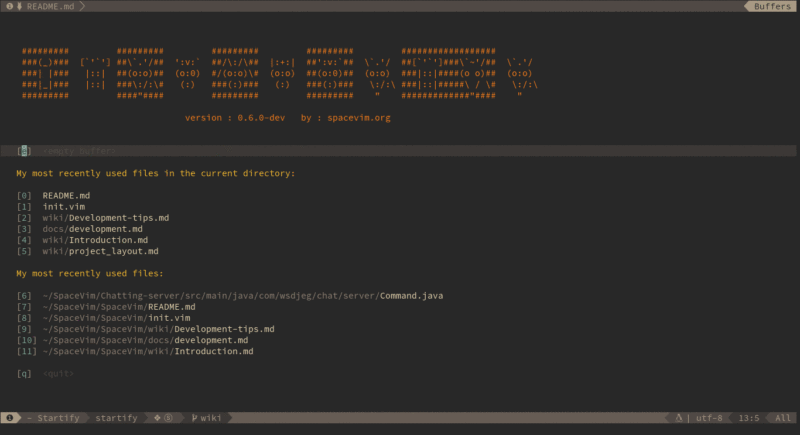Image resolution: width=800 pixels, height=435 pixels.
Task: Click the window number icon in statusline
Action: (9, 418)
